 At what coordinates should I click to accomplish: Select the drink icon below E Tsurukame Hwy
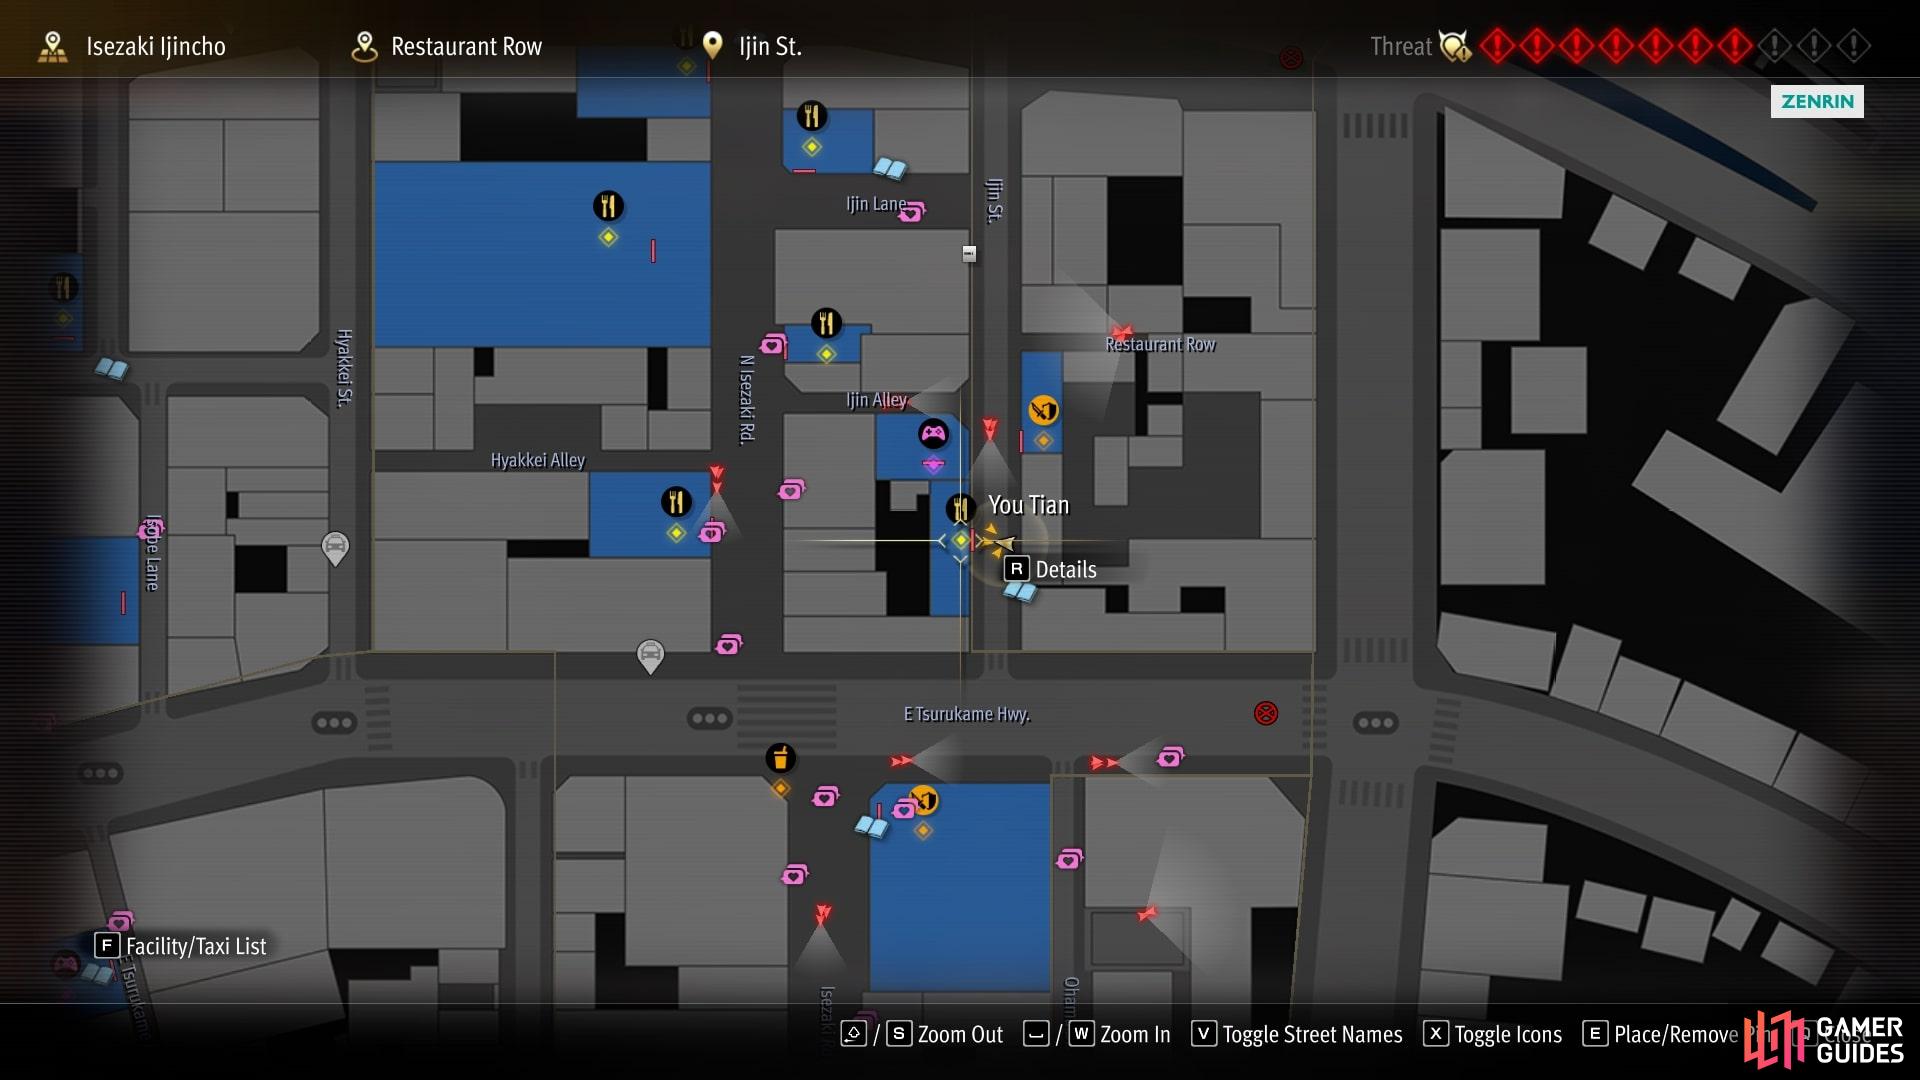tap(780, 758)
